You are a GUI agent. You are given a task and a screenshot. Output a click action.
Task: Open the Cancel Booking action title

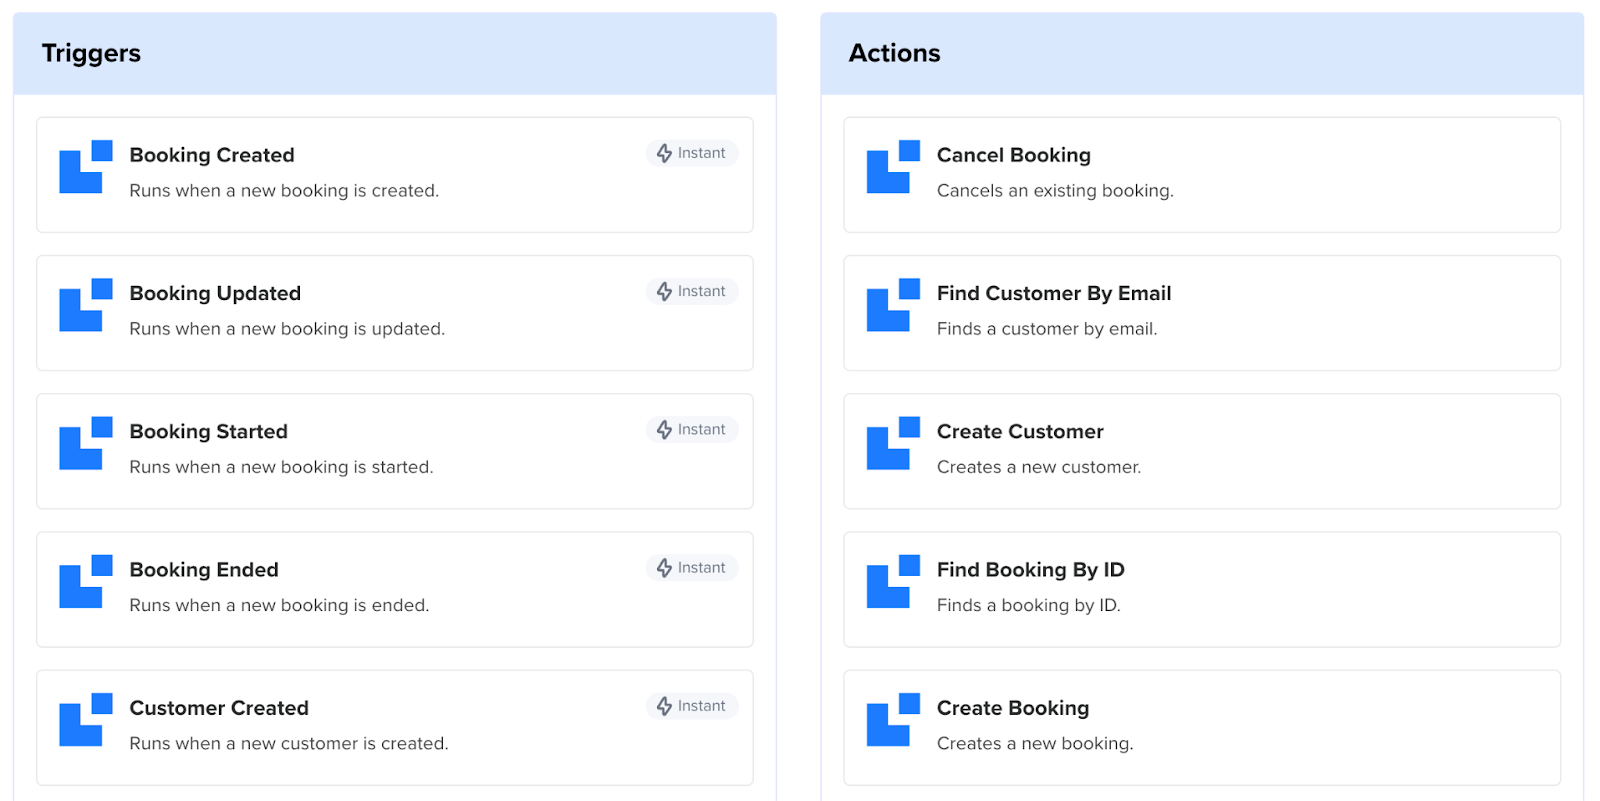pyautogui.click(x=1013, y=155)
